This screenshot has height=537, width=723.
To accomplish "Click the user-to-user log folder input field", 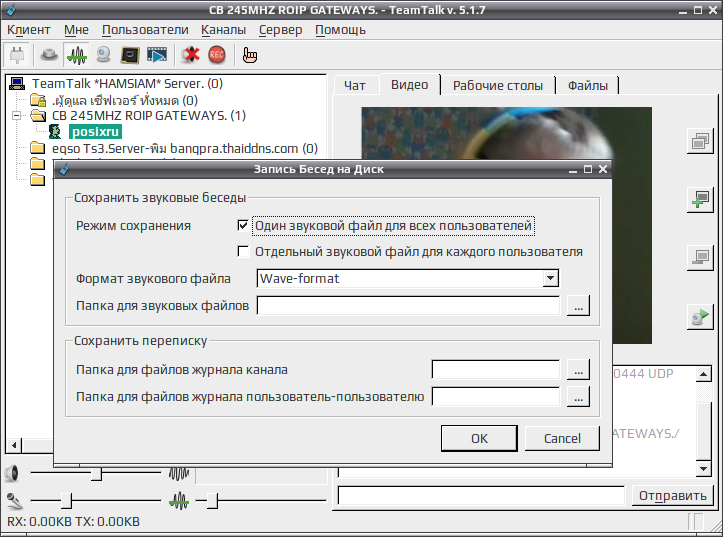I will click(496, 396).
